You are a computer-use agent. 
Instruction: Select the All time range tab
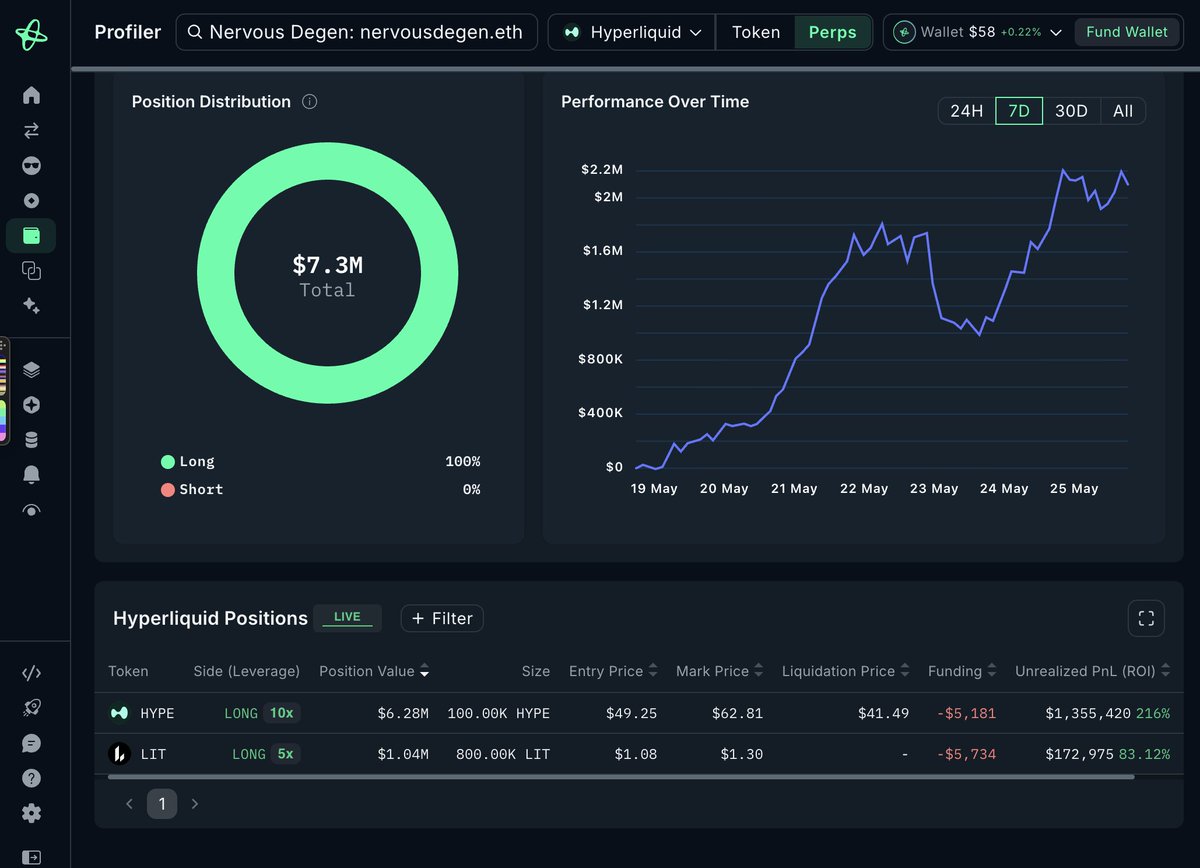coord(1123,111)
